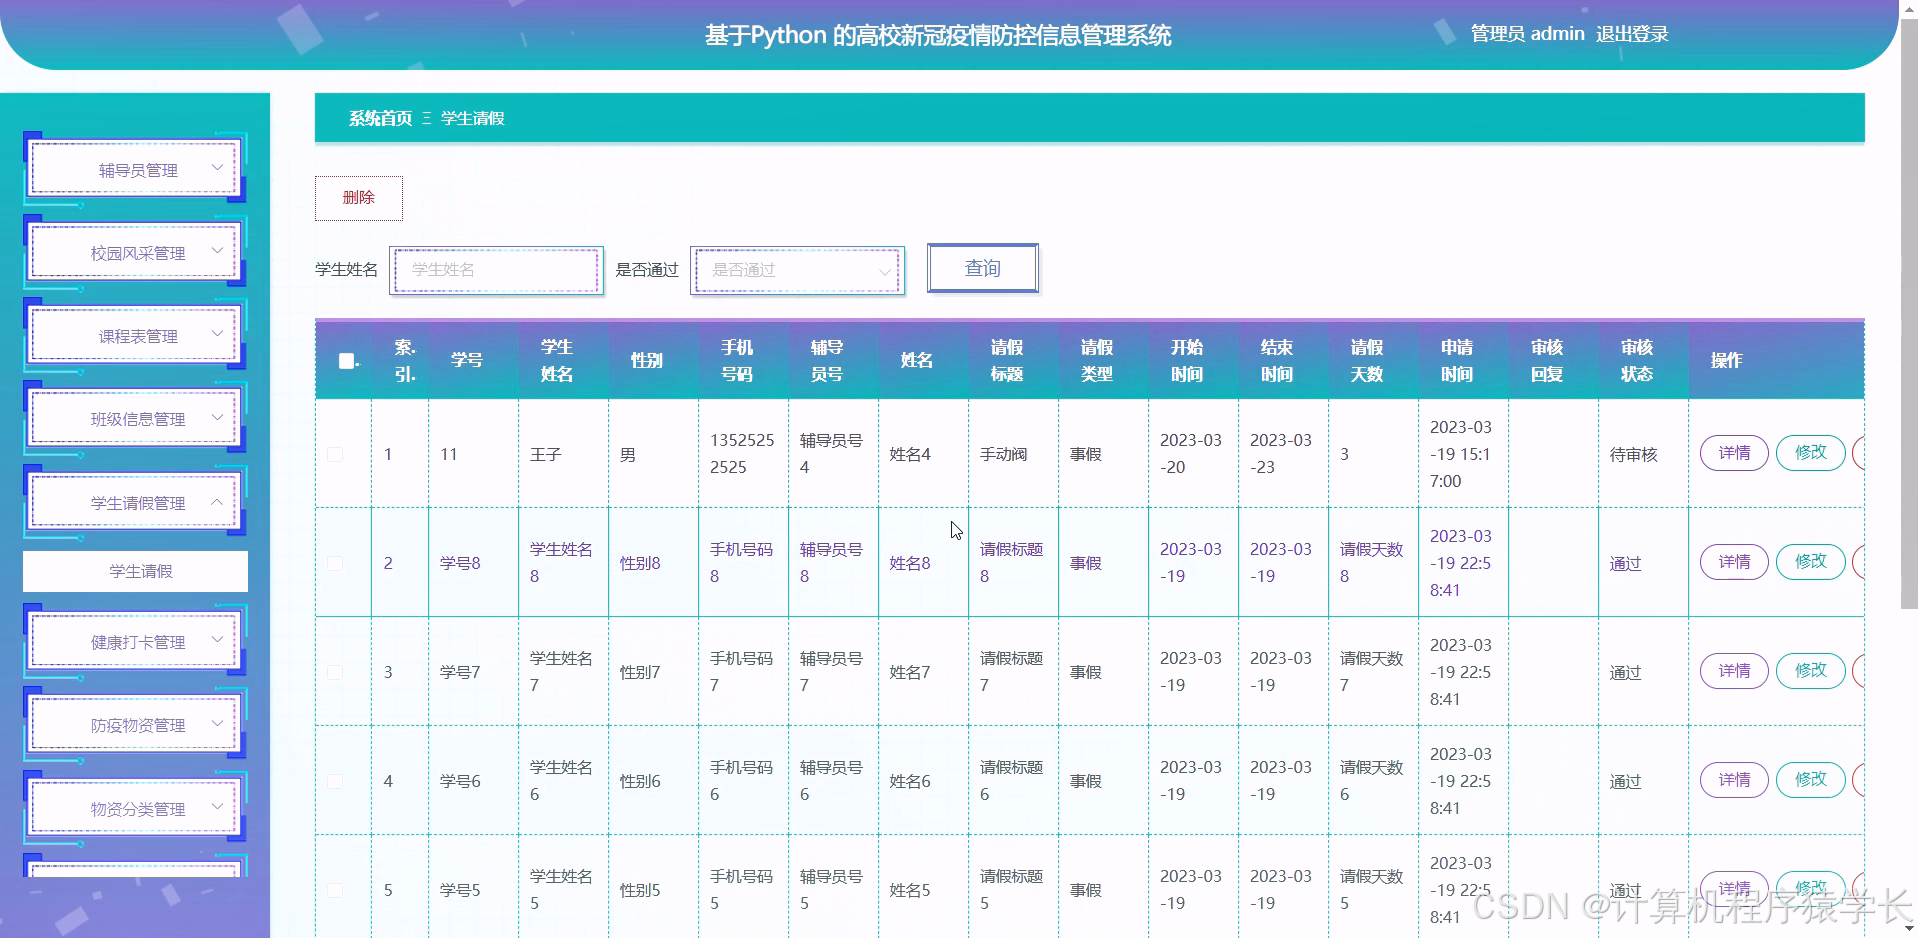The height and width of the screenshot is (938, 1918).
Task: Expand the 物资分类管理 menu chevron
Action: click(217, 806)
